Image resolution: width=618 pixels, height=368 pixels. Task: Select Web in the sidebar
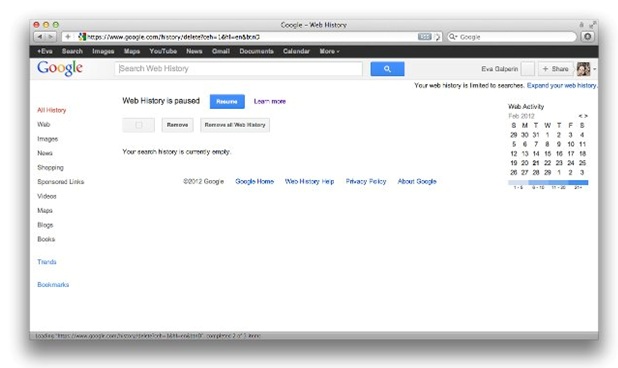pyautogui.click(x=43, y=125)
